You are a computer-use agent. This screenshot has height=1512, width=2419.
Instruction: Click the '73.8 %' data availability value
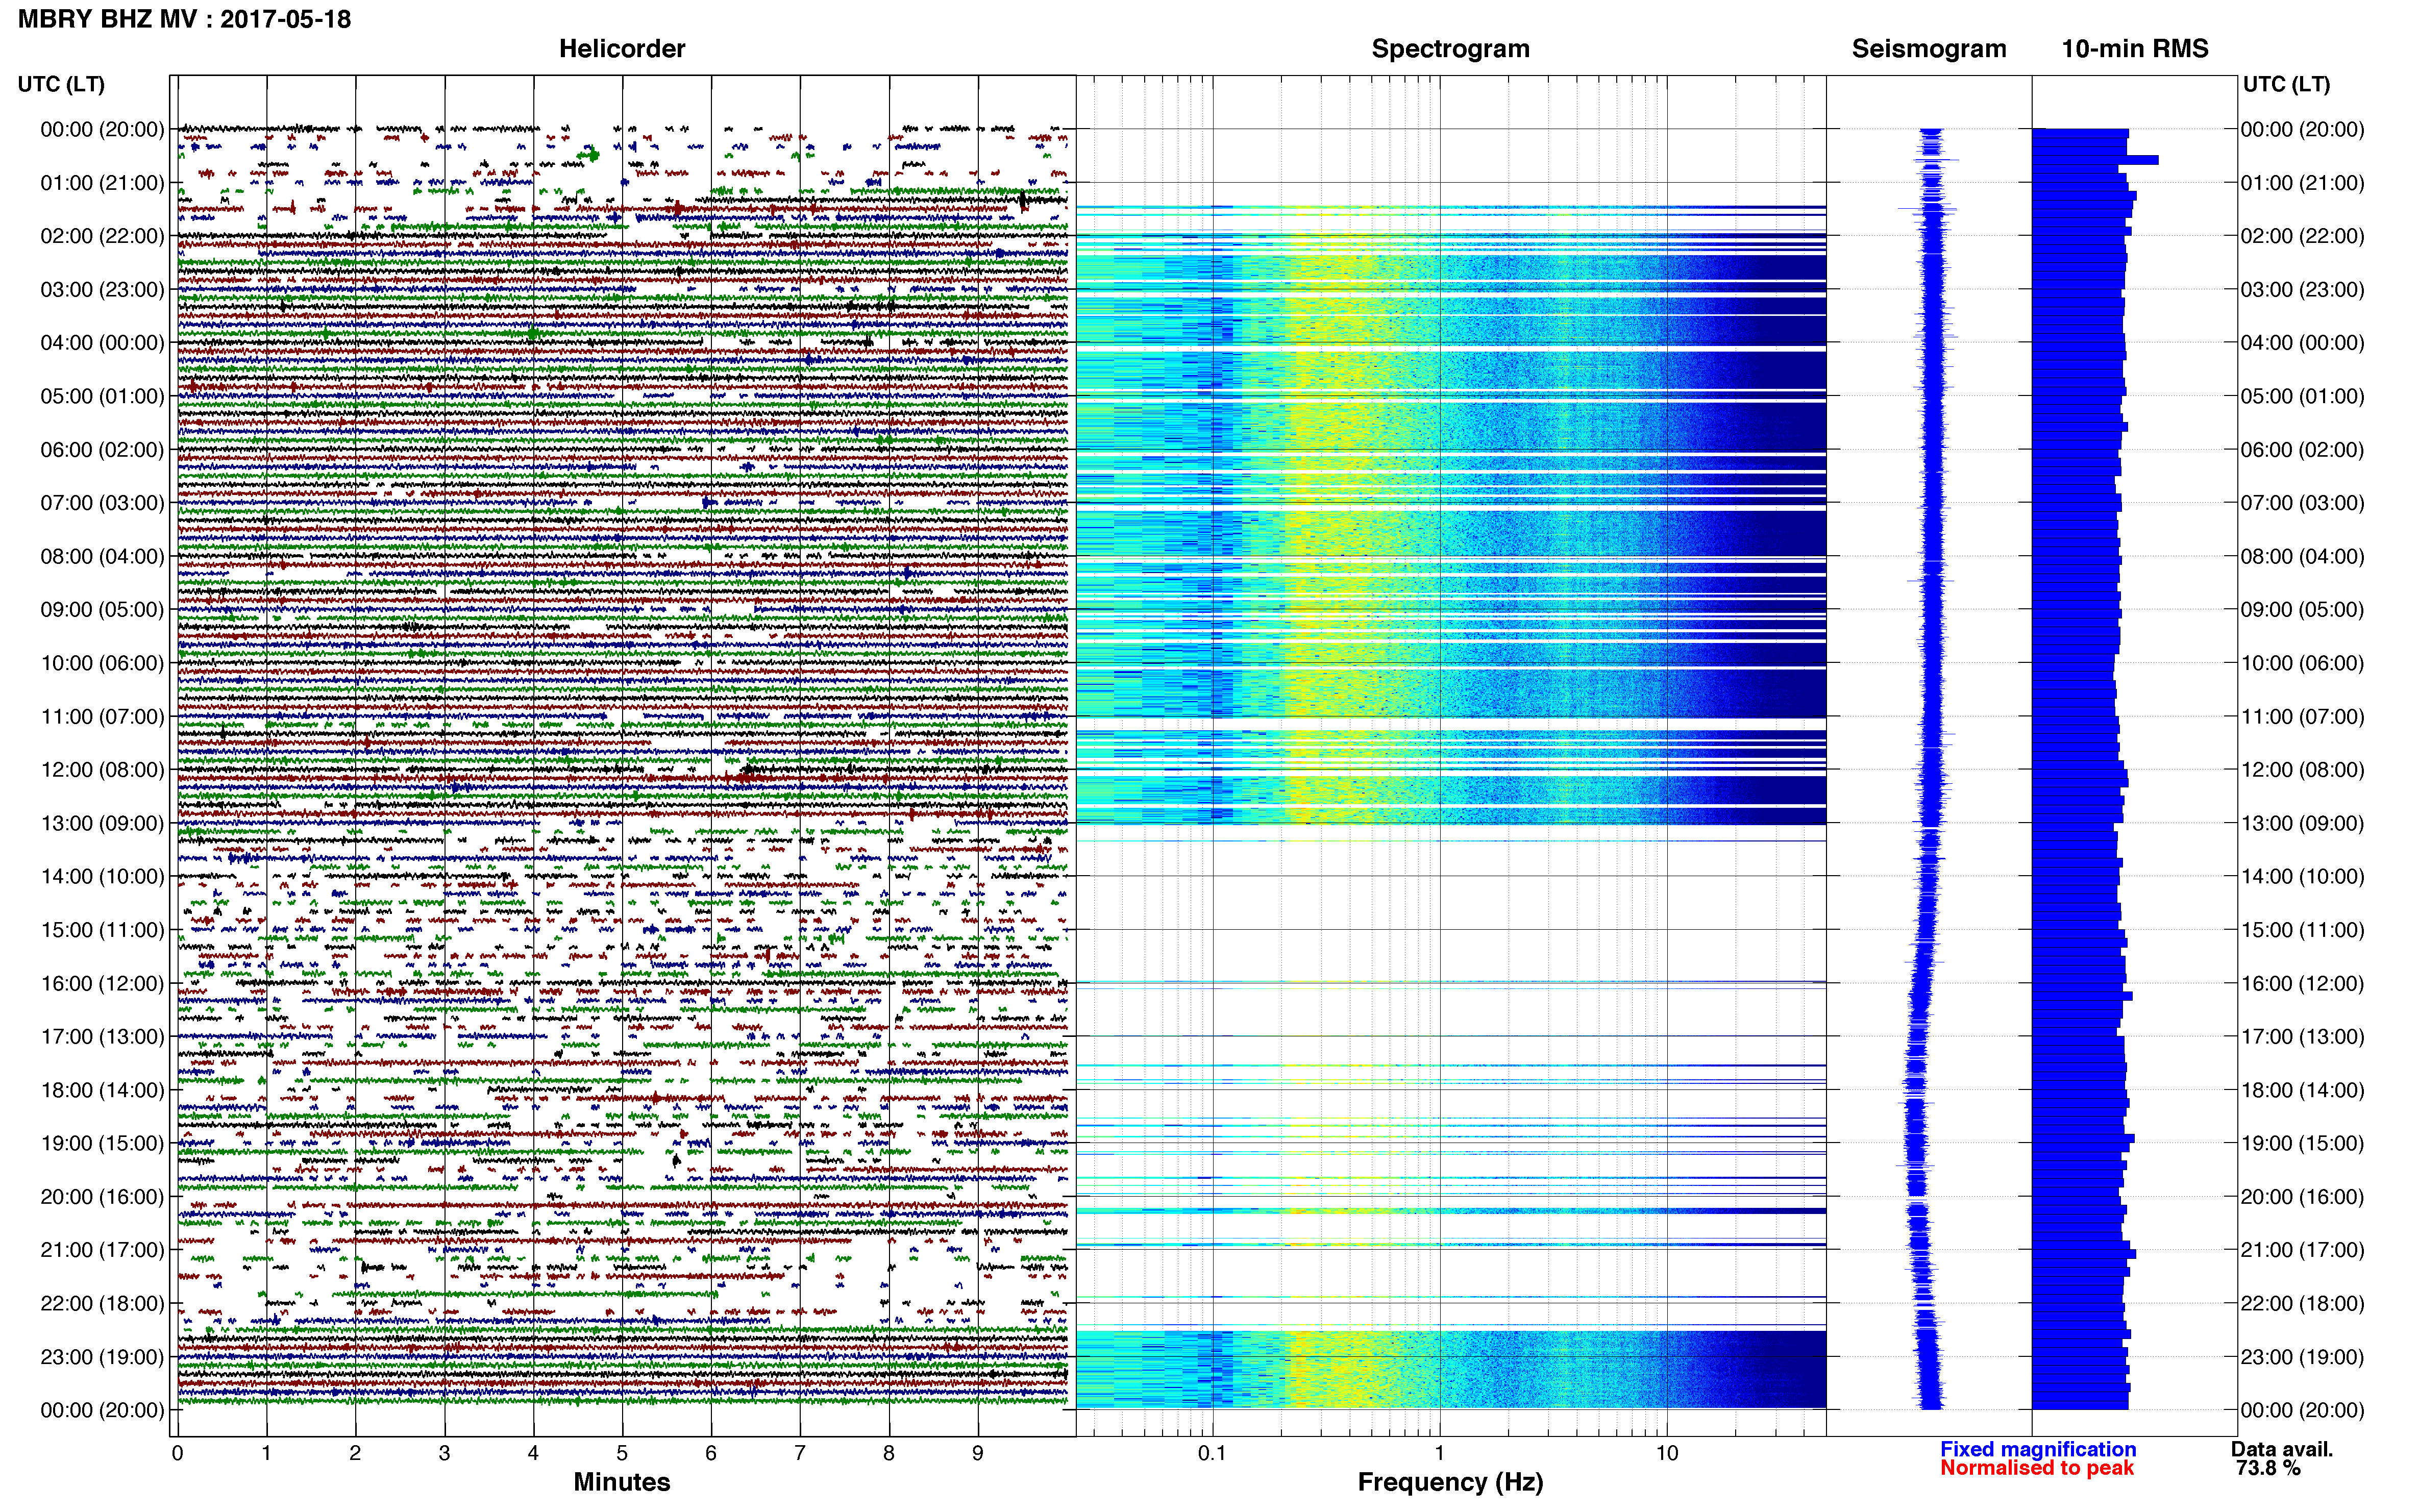(2268, 1468)
